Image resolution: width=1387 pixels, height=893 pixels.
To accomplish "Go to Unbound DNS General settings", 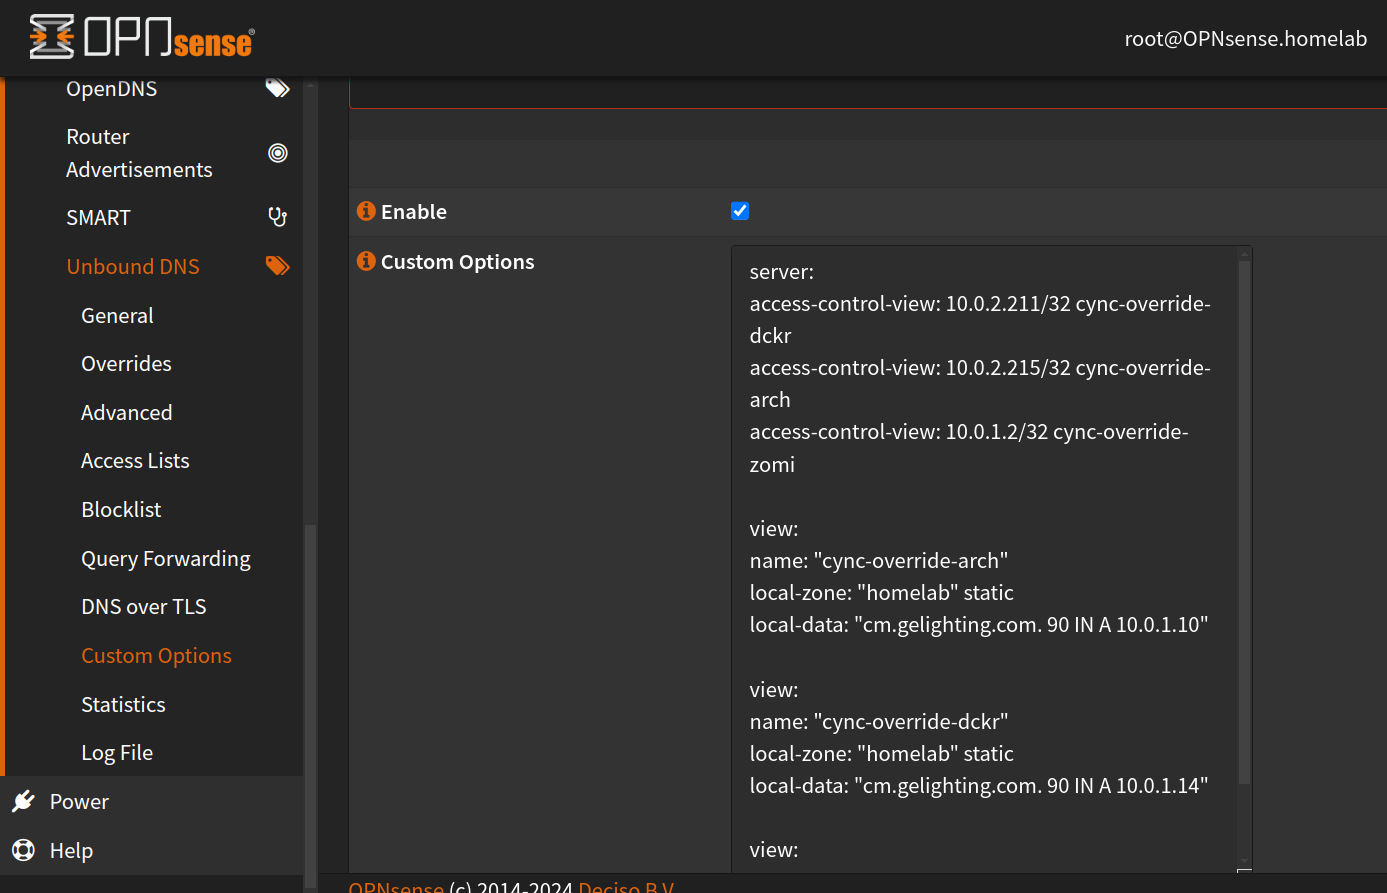I will click(x=117, y=315).
